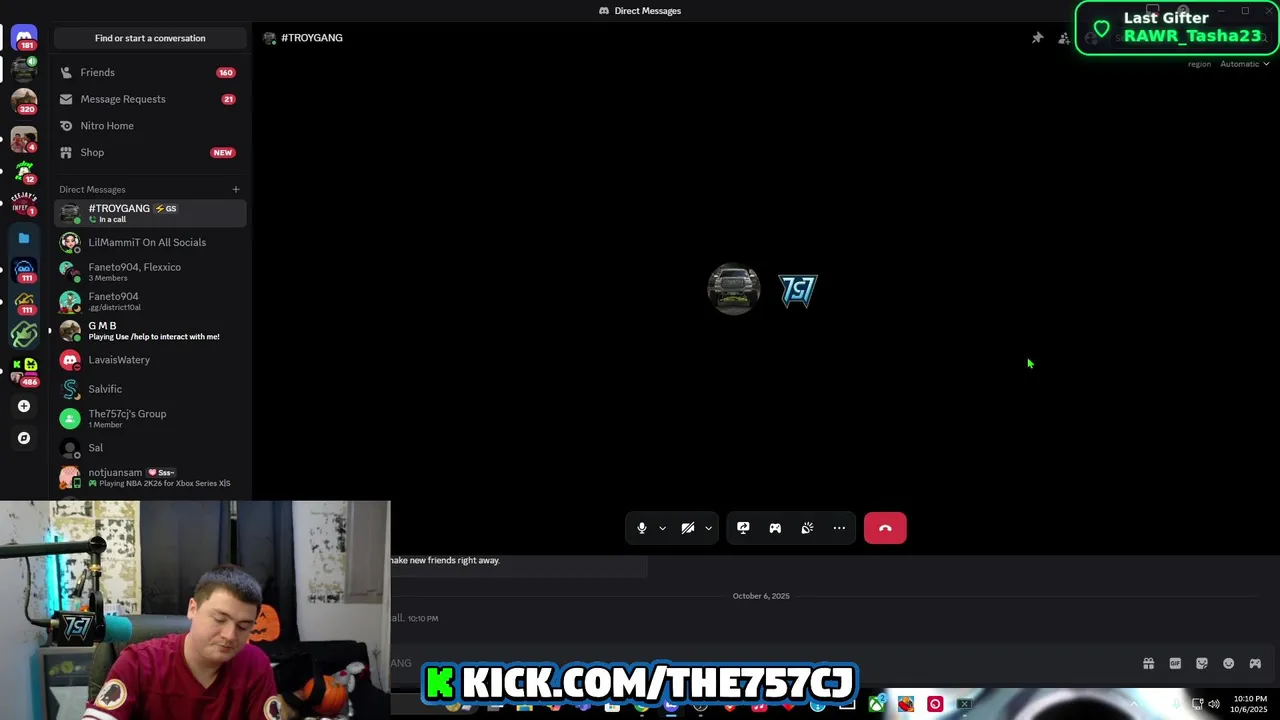Screen dimensions: 1280x720
Task: Open microphone input options arrow
Action: (x=662, y=528)
